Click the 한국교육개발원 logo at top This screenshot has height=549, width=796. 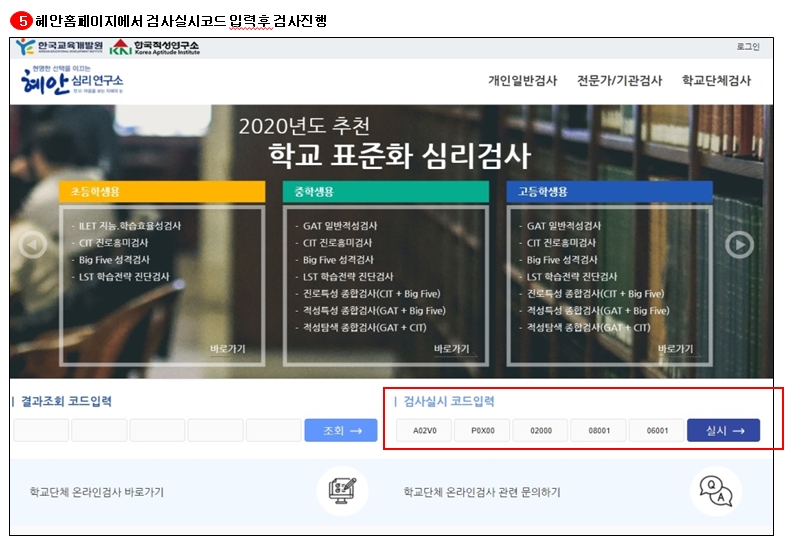(59, 47)
